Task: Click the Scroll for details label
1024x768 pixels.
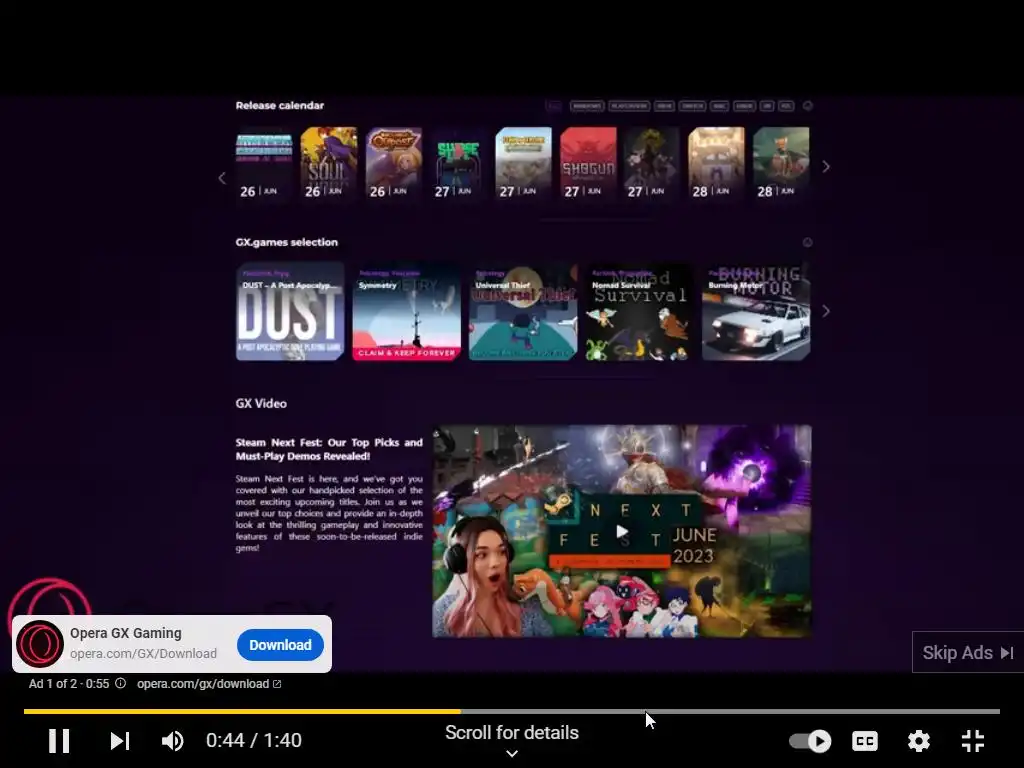Action: 512,733
